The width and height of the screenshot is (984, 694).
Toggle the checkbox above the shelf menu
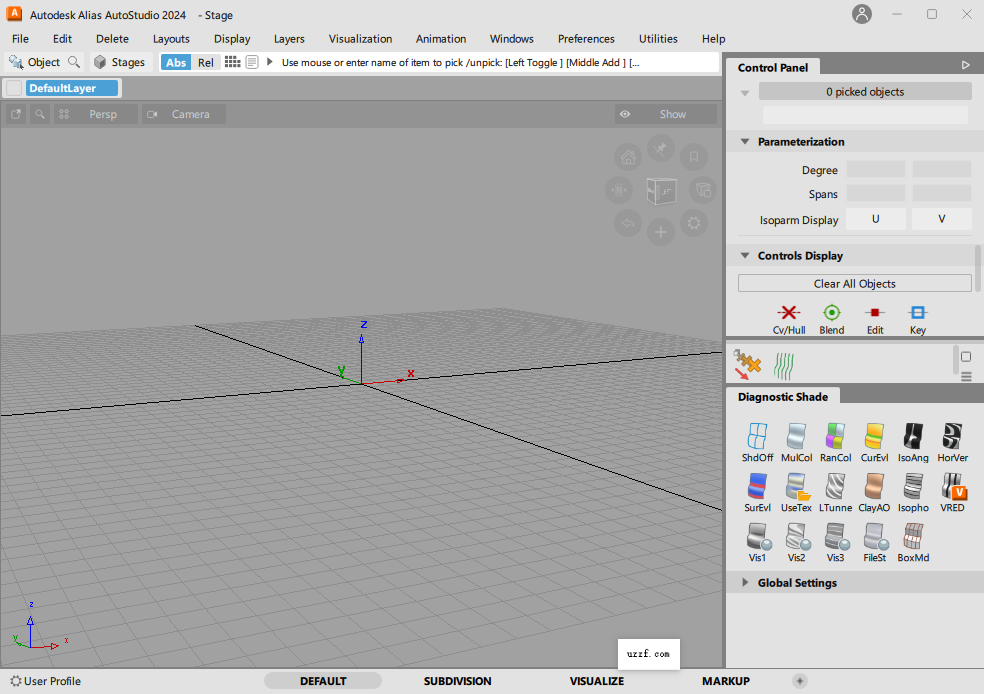click(965, 356)
